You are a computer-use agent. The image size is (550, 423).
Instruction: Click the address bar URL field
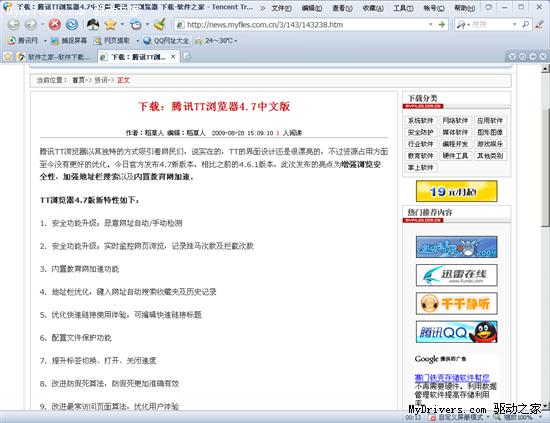[305, 25]
